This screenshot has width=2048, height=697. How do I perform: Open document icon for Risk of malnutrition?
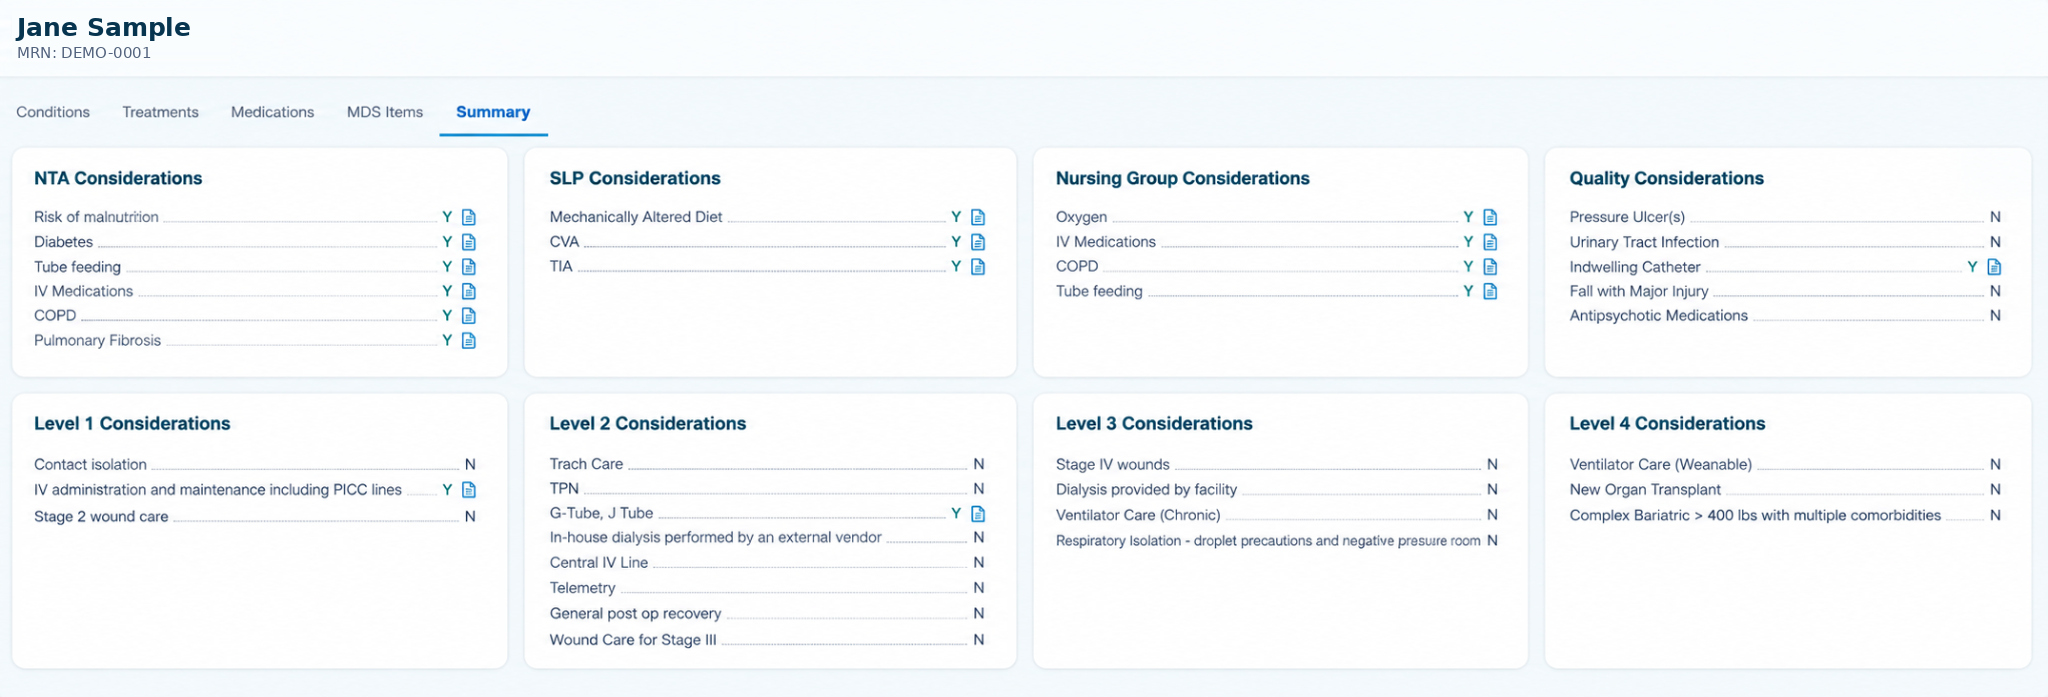tap(468, 217)
